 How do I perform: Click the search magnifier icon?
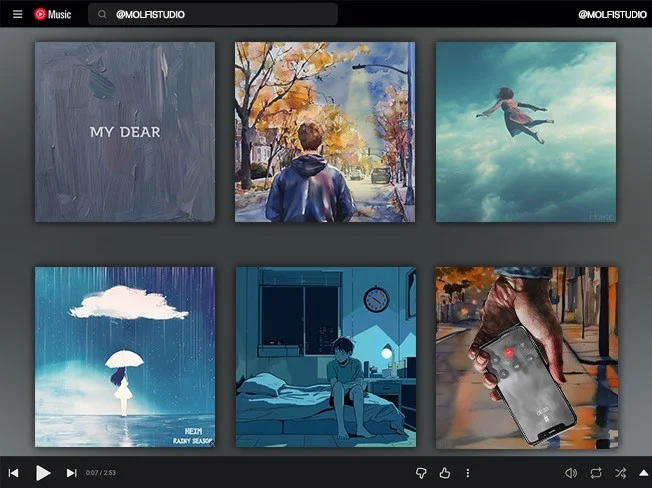[x=102, y=15]
